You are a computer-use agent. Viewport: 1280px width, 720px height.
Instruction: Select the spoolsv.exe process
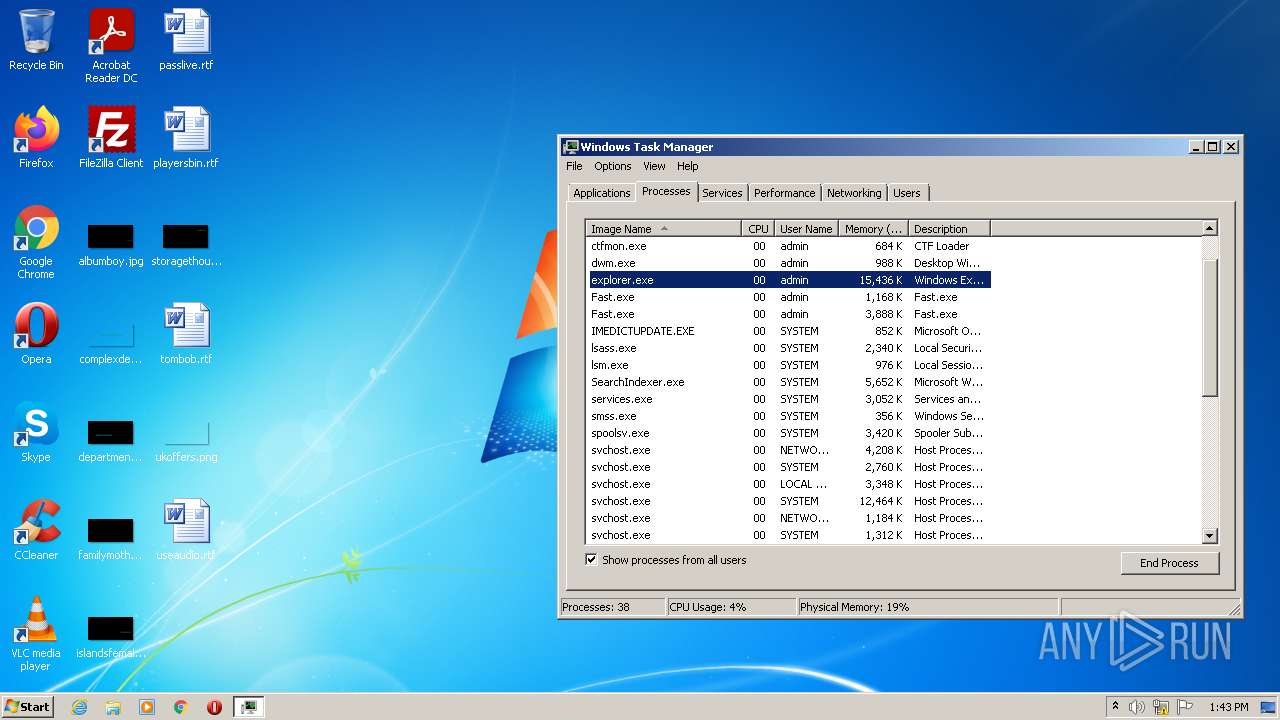point(789,433)
